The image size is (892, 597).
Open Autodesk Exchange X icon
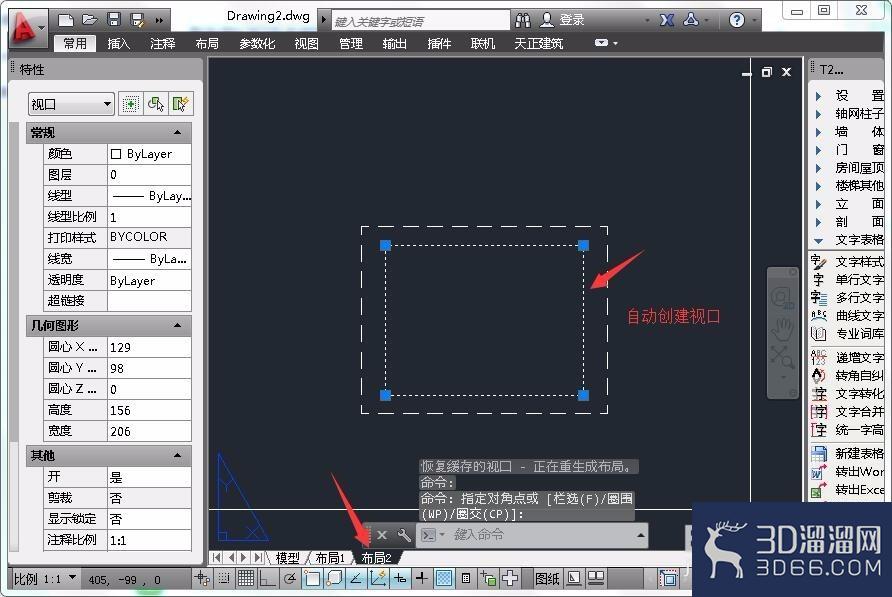[x=667, y=20]
